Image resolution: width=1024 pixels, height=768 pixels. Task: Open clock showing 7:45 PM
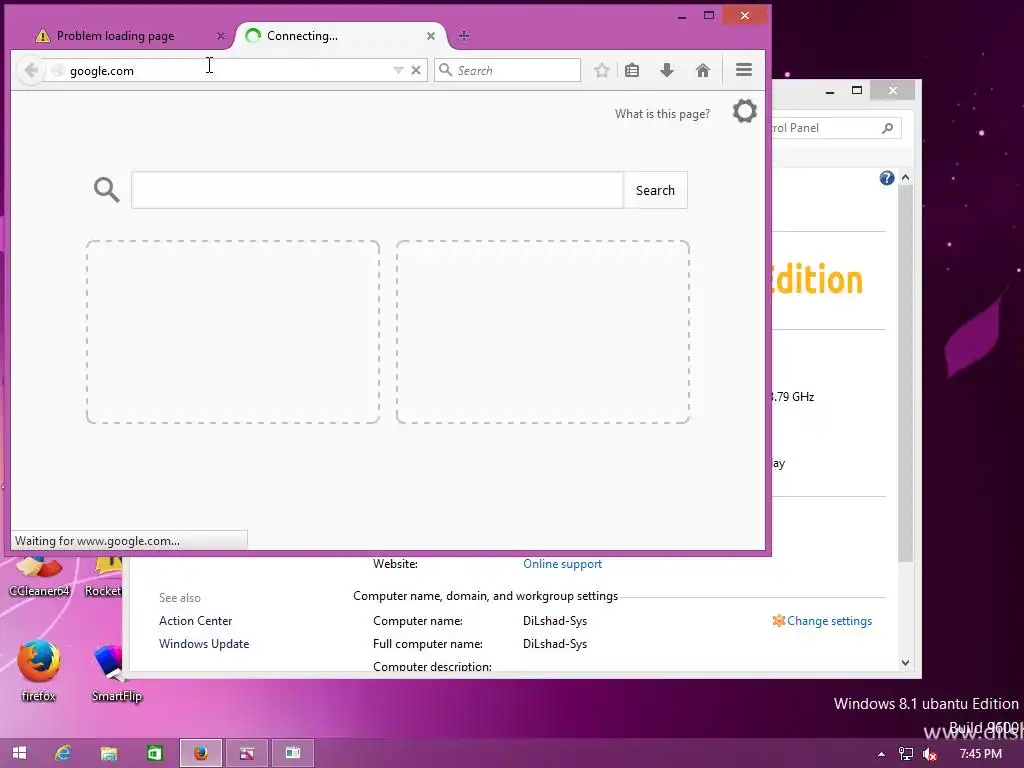point(980,754)
